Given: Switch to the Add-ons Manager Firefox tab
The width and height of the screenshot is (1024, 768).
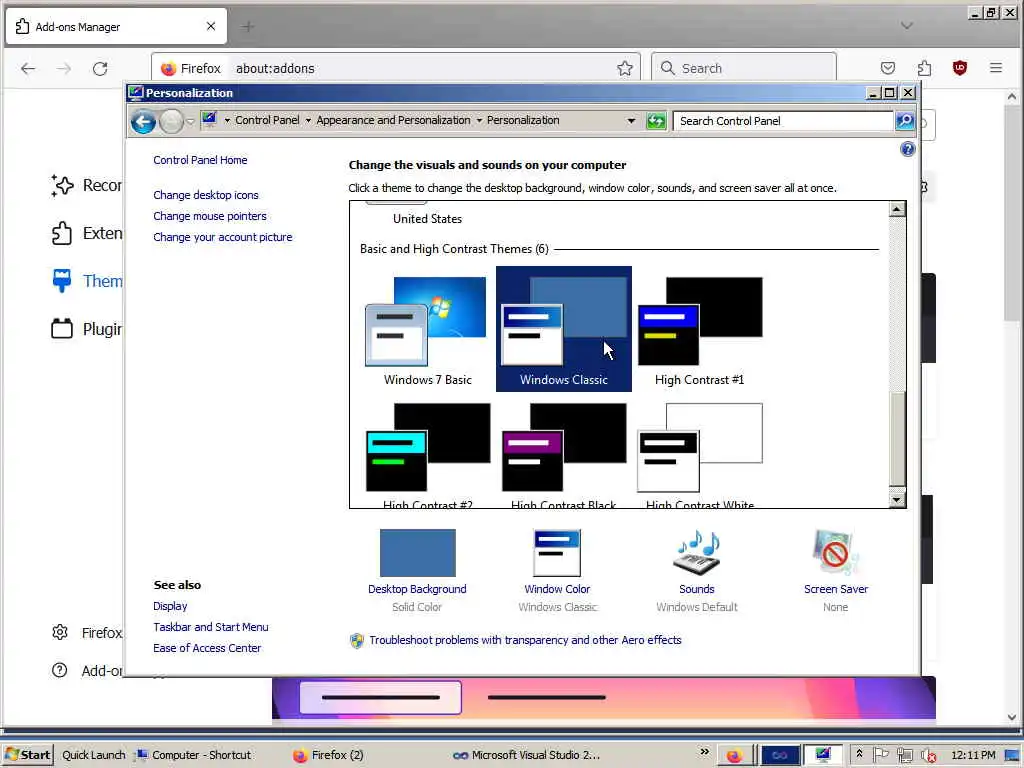Looking at the screenshot, I should tap(116, 27).
